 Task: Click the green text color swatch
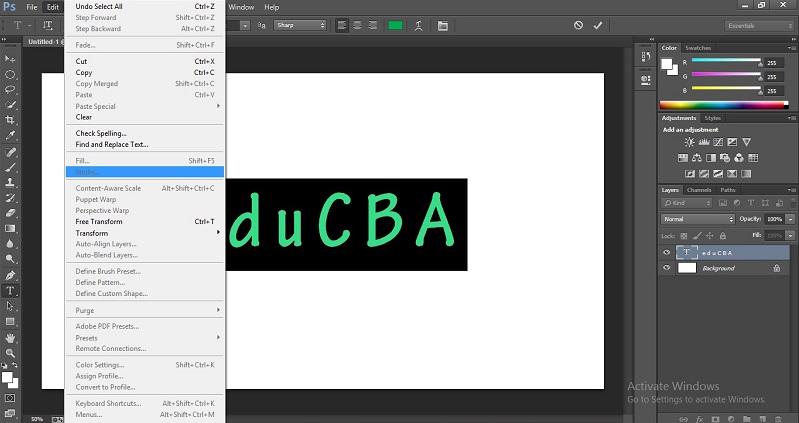395,25
